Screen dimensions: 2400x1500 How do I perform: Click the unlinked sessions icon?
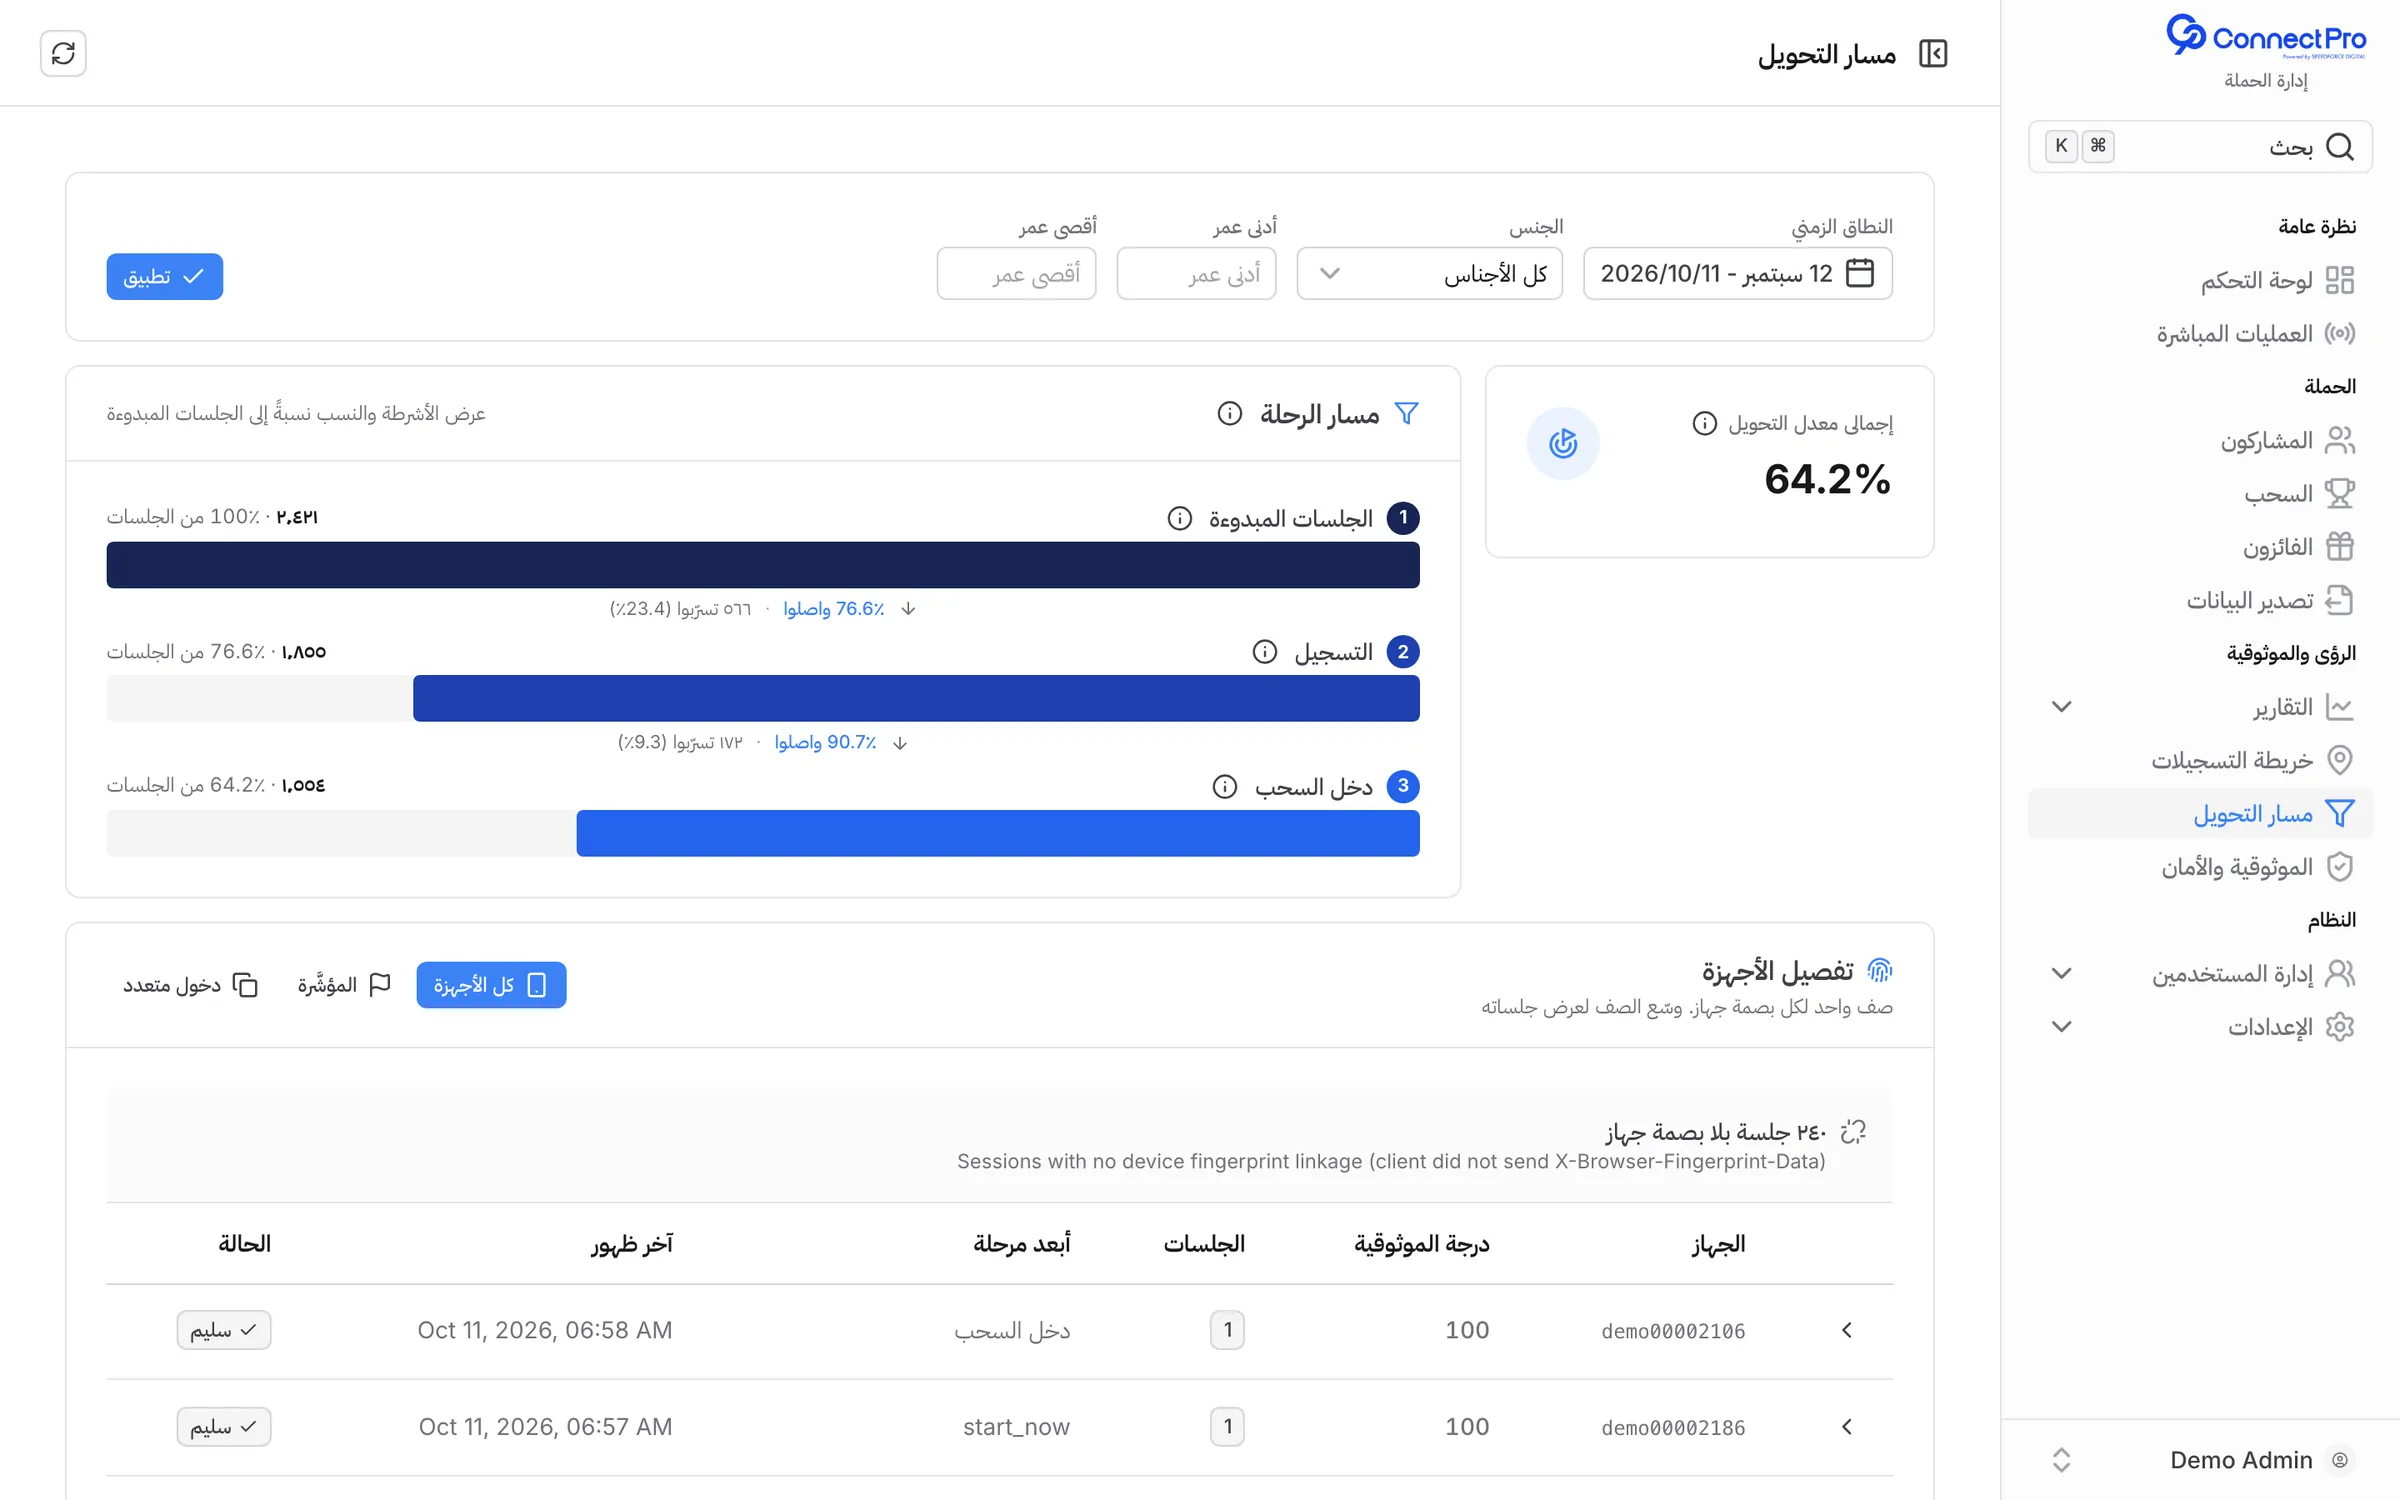tap(1853, 1131)
